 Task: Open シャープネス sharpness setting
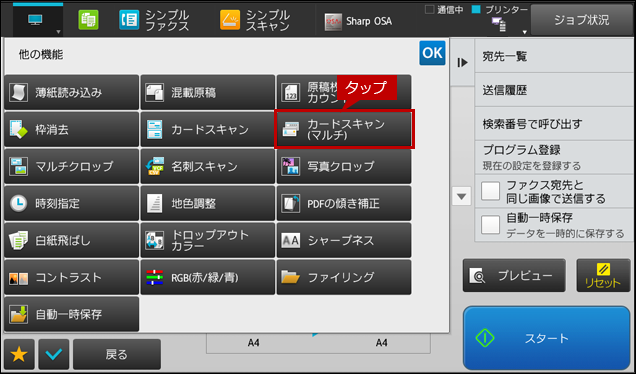coord(344,241)
